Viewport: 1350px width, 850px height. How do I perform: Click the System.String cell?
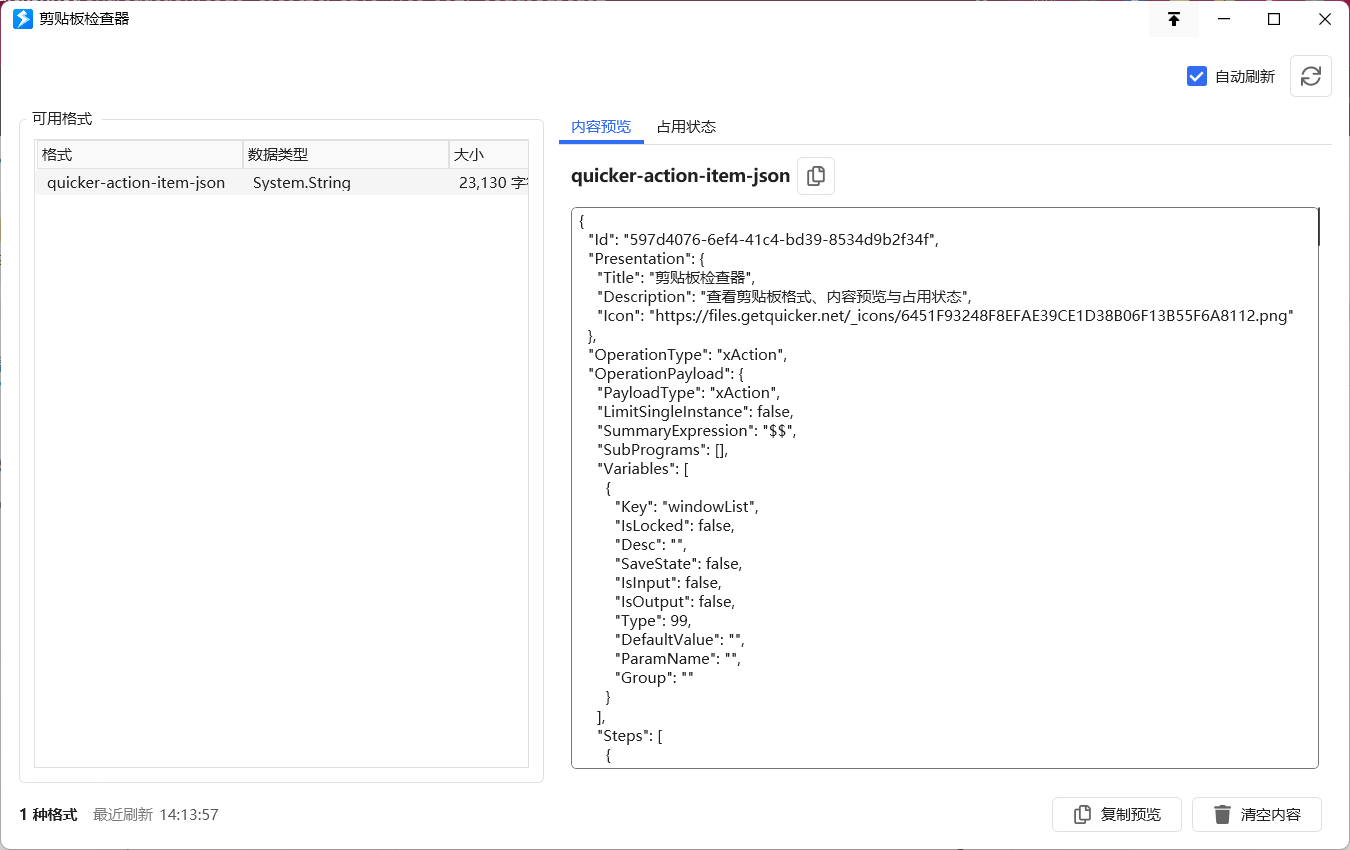click(302, 183)
